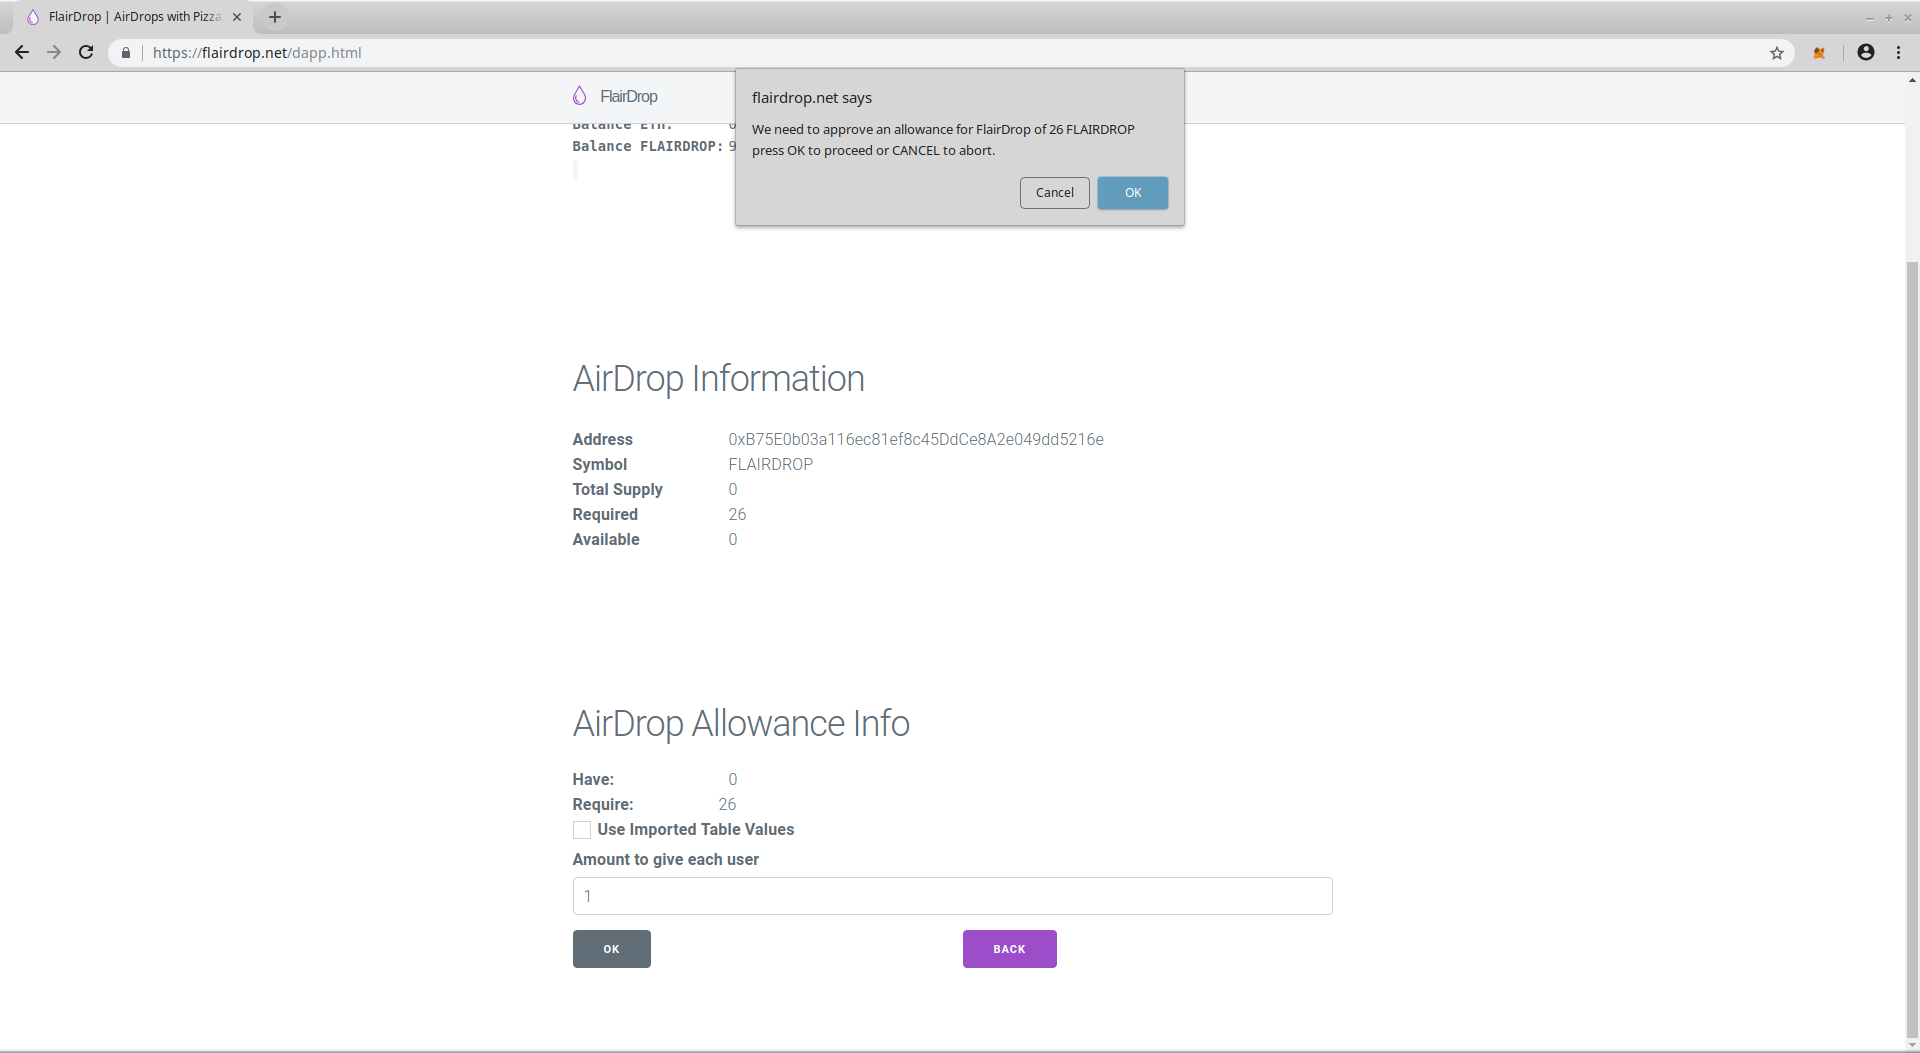Click the AirDrop Allowance Info heading
Viewport: 1920px width, 1053px height.
(x=741, y=724)
